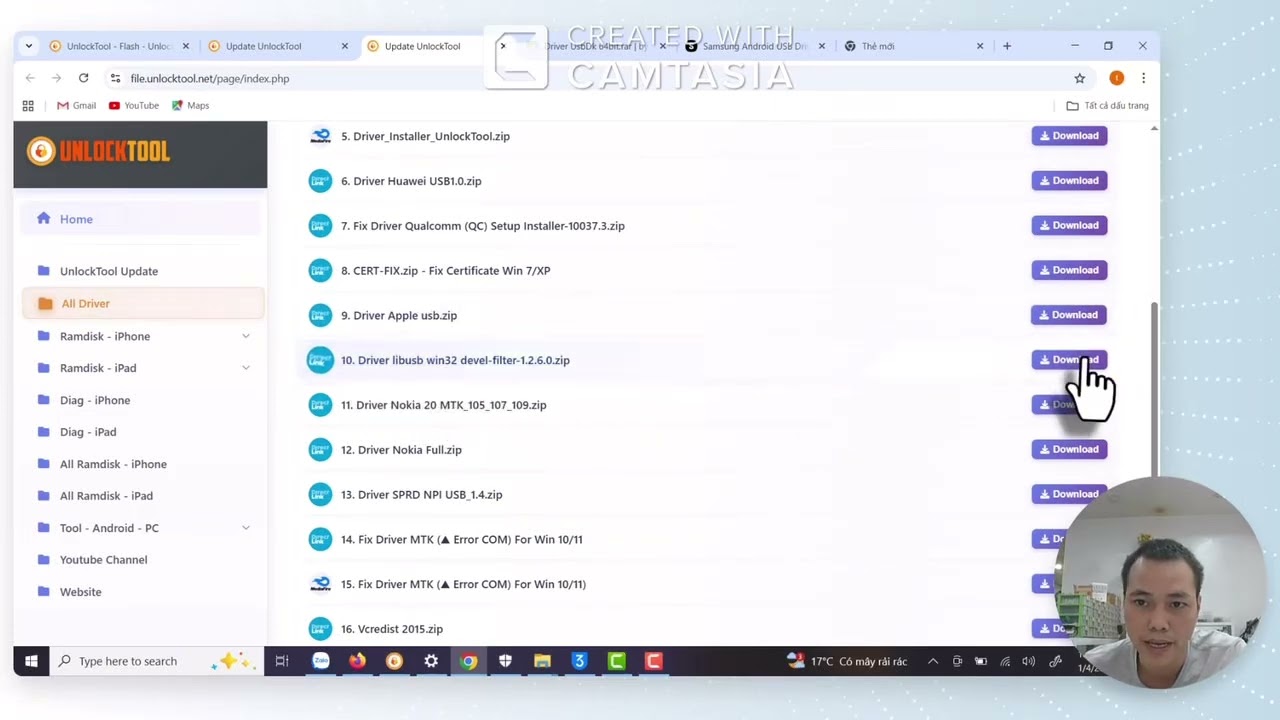Download Driver_Installer_UnlockTool.zip
Image resolution: width=1280 pixels, height=720 pixels.
click(1069, 136)
